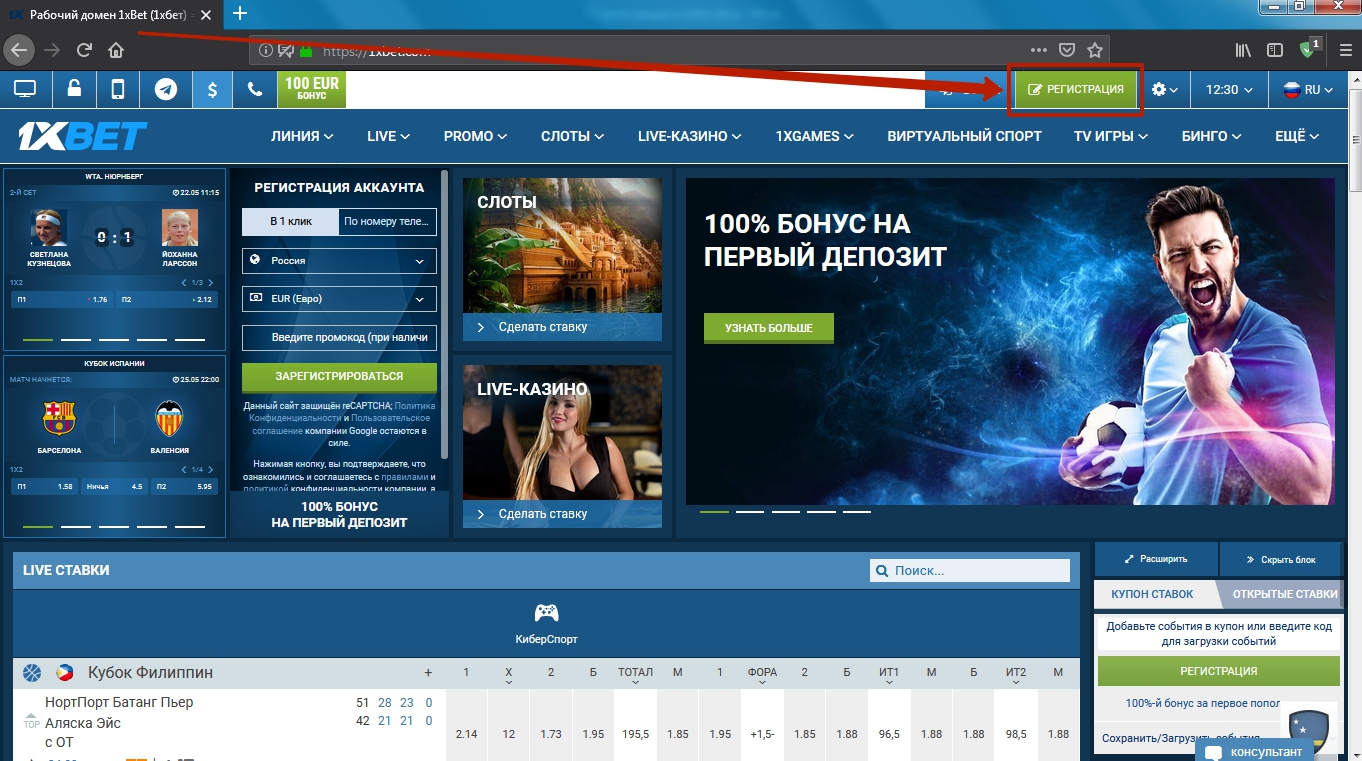Open the СЛОТЫ menu
The width and height of the screenshot is (1362, 761).
coord(572,136)
